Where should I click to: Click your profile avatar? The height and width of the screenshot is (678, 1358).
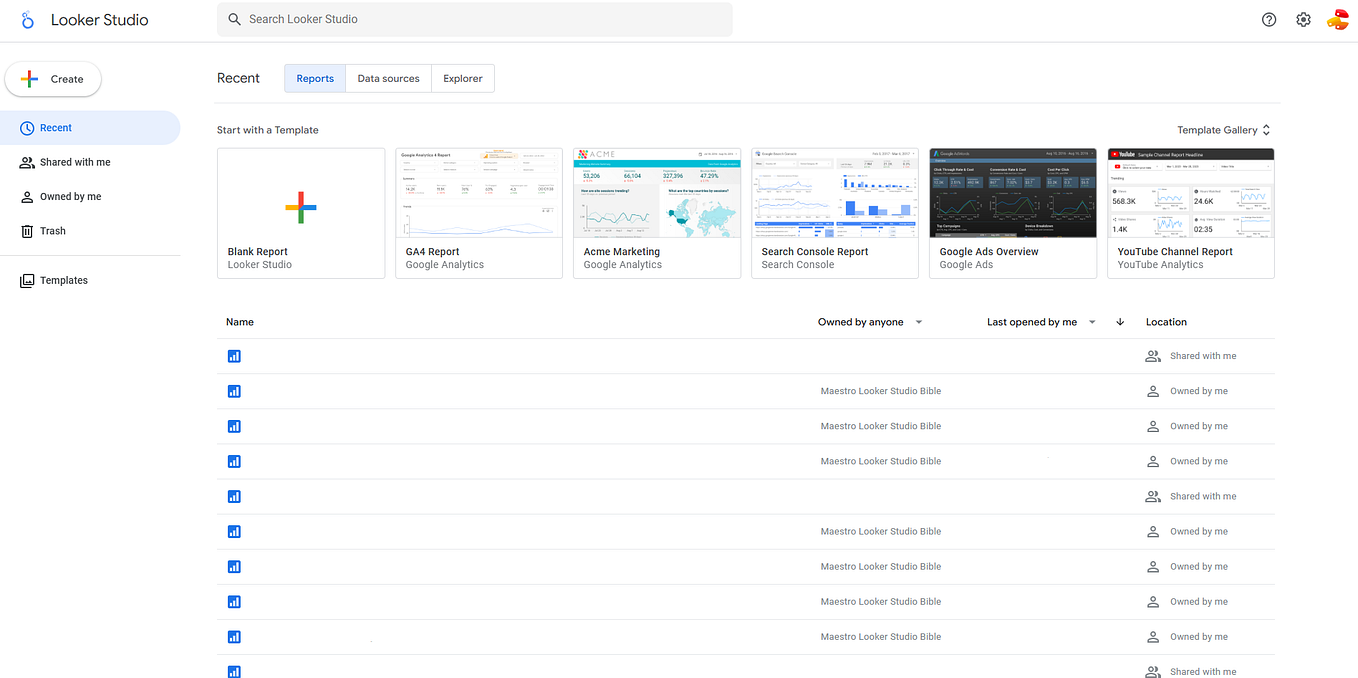(x=1338, y=19)
